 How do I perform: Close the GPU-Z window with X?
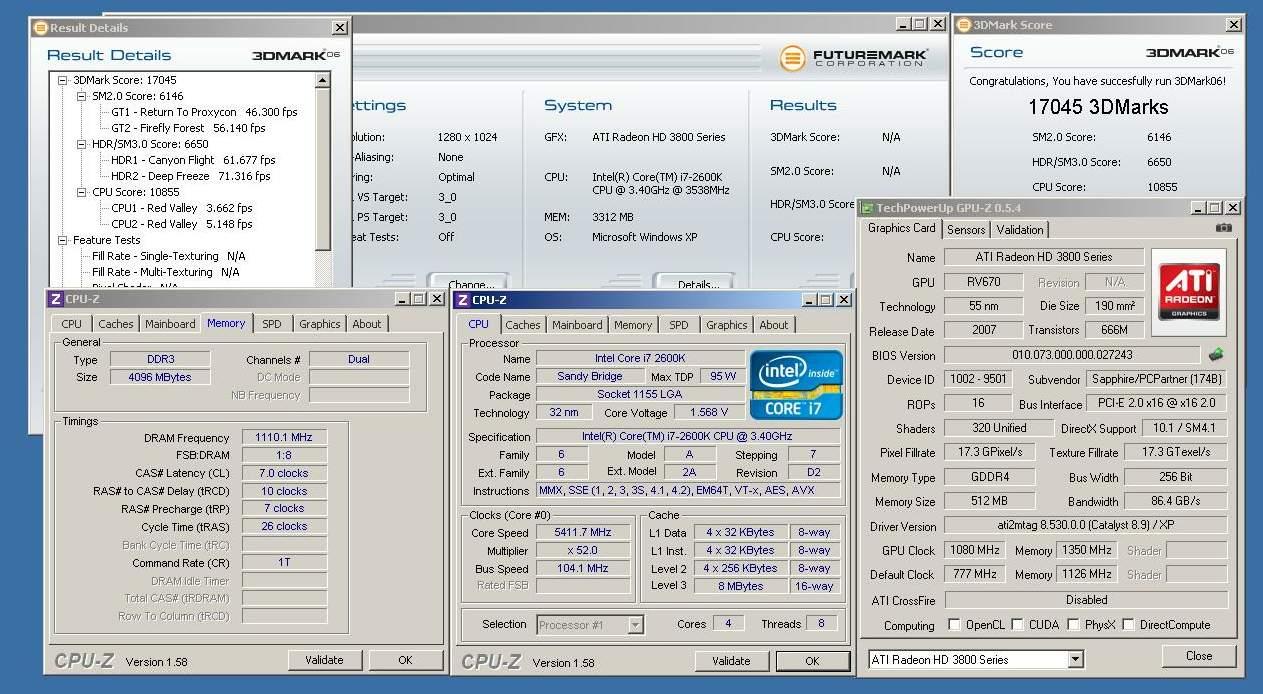1232,208
